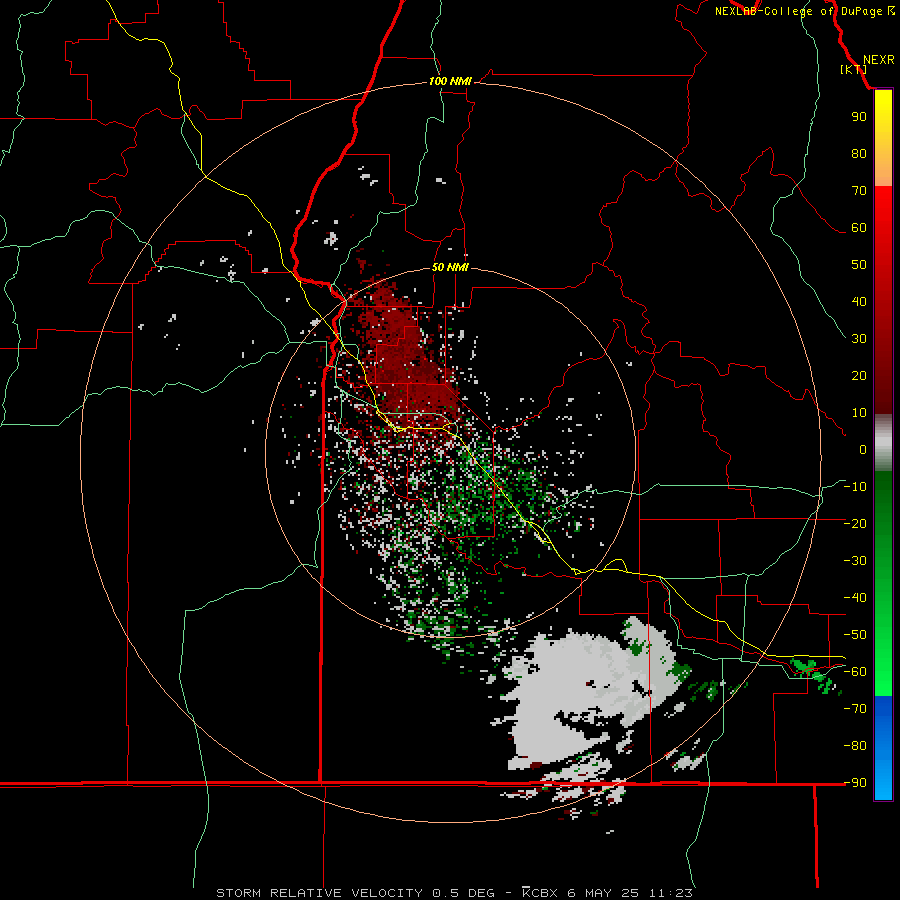The image size is (900, 900).
Task: Click the positive 80 scale value
Action: (859, 153)
